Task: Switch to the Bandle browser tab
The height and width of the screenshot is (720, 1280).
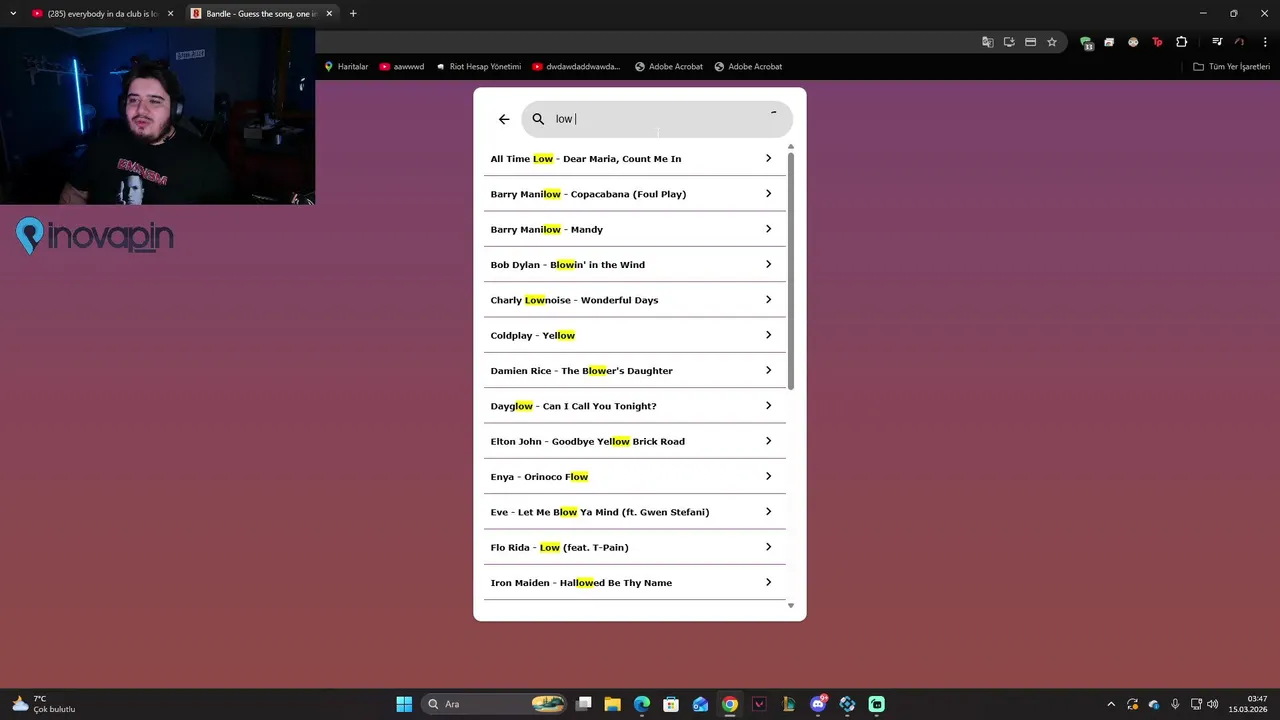Action: click(261, 14)
